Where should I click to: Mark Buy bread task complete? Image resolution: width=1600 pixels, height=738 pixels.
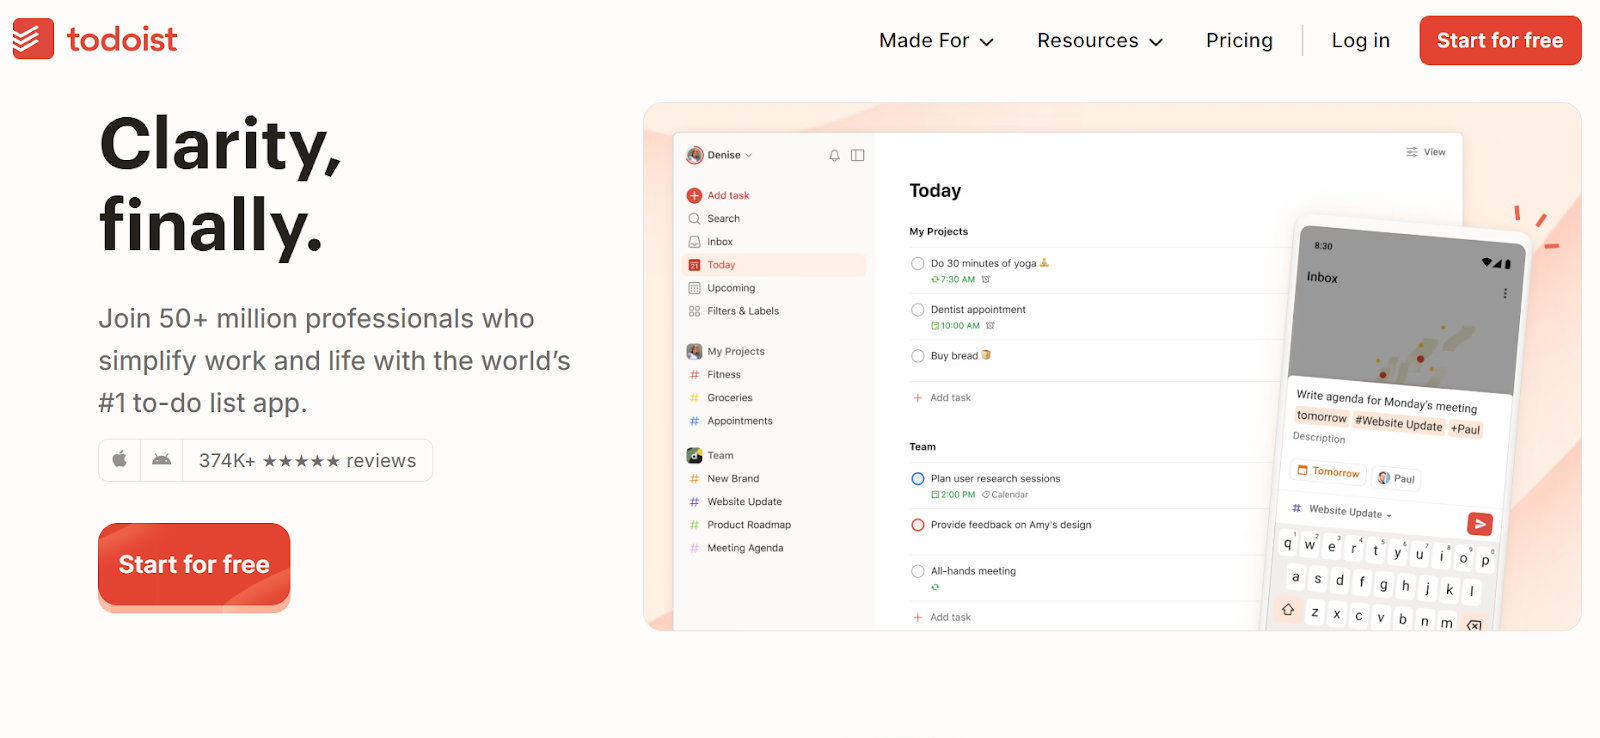(x=917, y=356)
